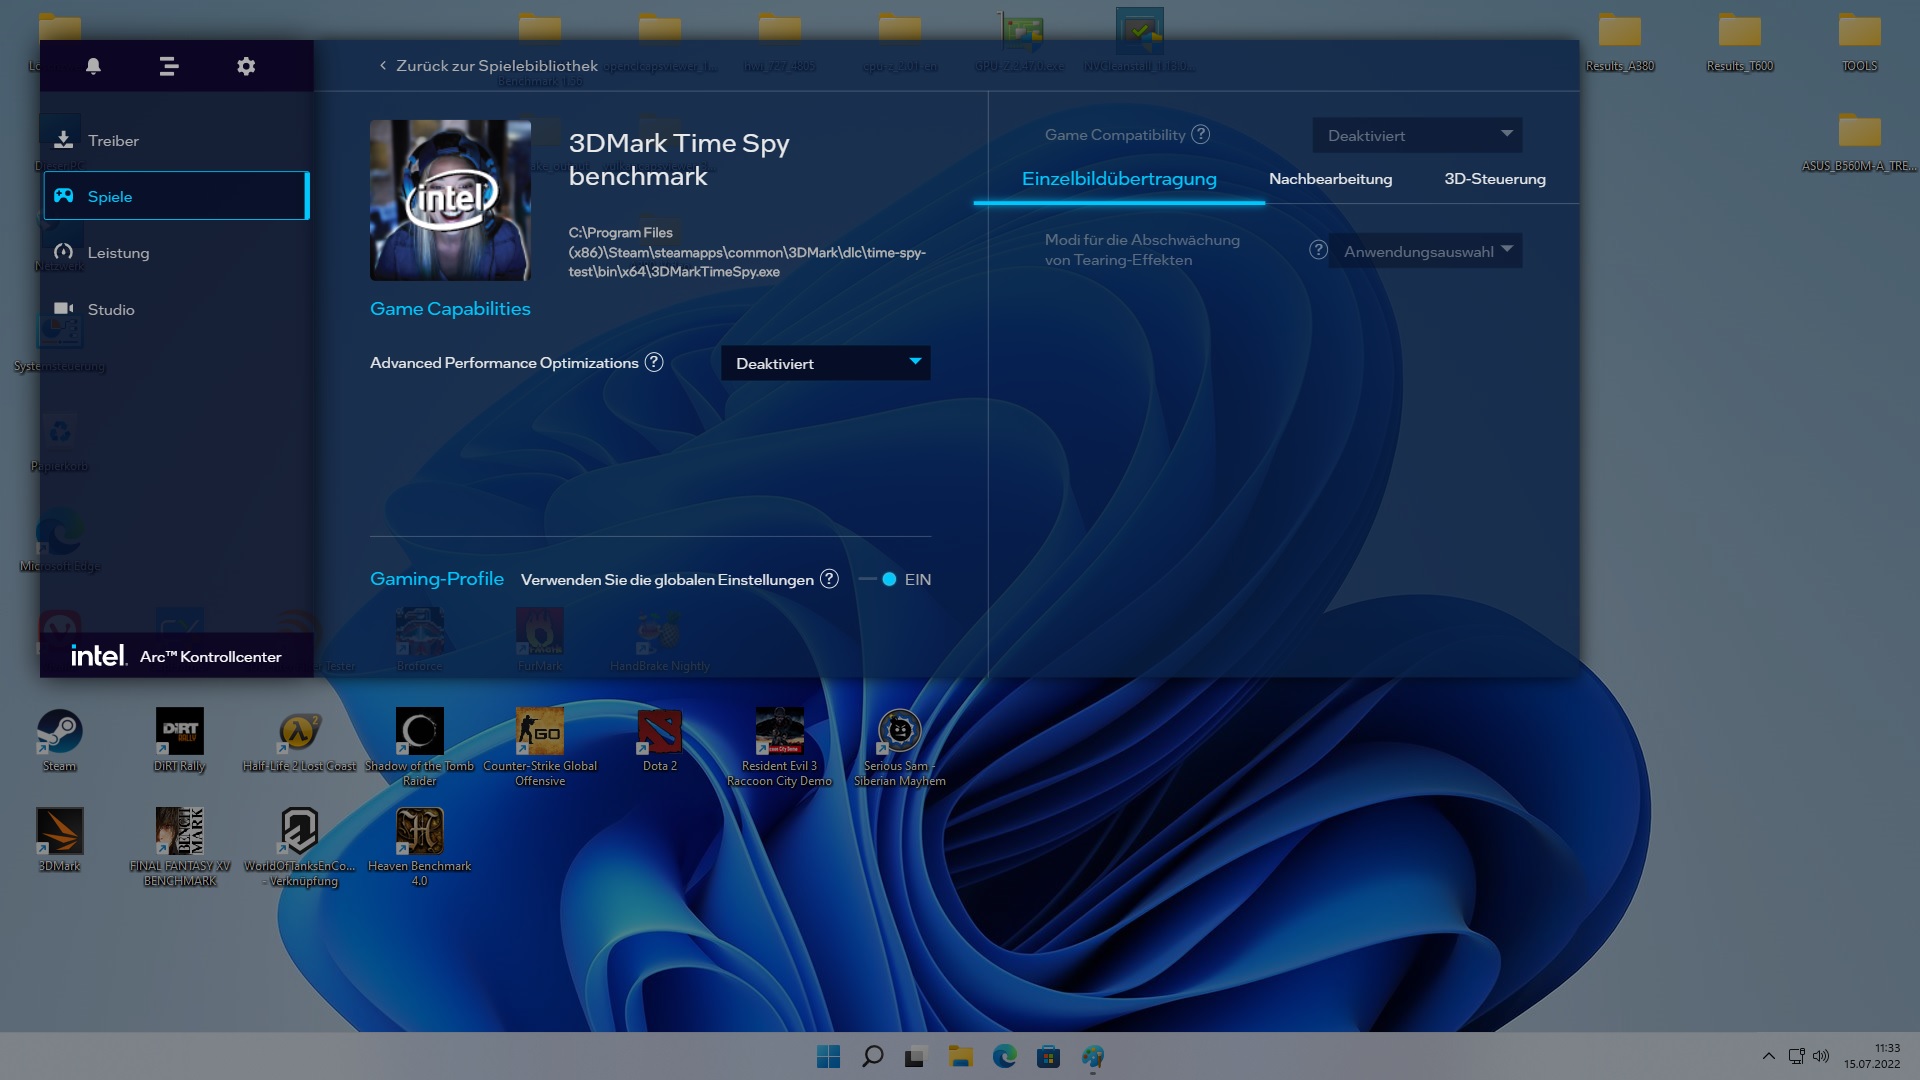This screenshot has height=1080, width=1920.
Task: Open Microsoft Edge from taskbar
Action: (1004, 1057)
